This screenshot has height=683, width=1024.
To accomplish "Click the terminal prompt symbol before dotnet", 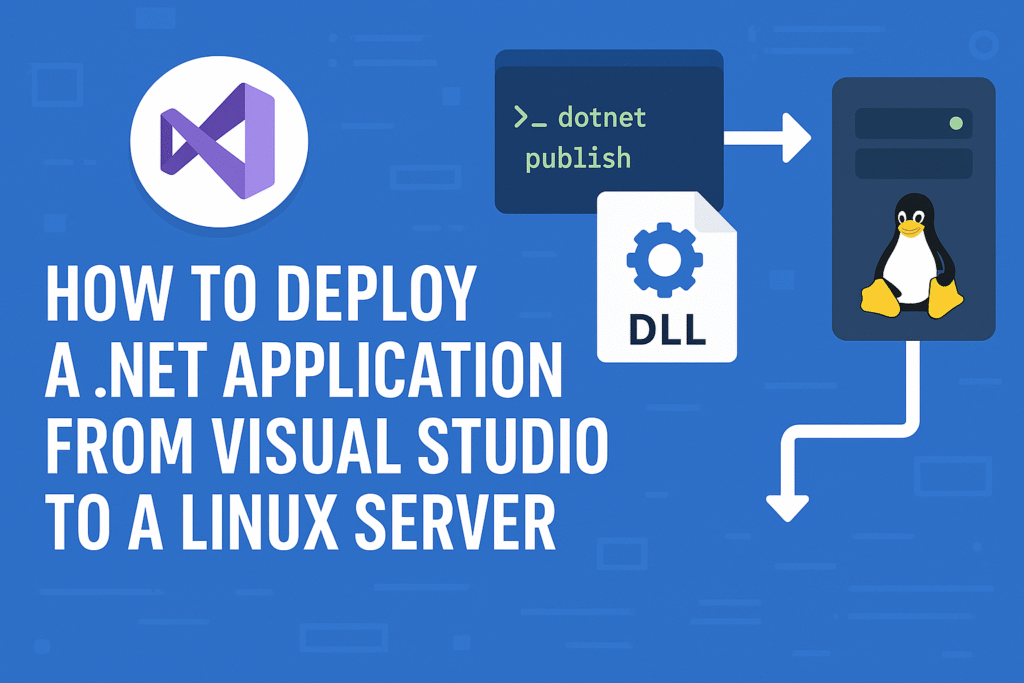I will (529, 119).
